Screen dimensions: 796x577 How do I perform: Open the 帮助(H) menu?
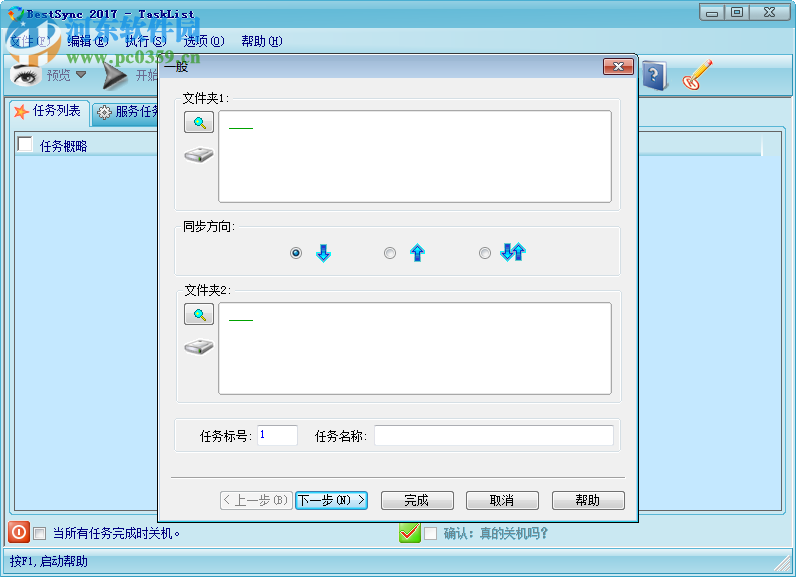[262, 41]
